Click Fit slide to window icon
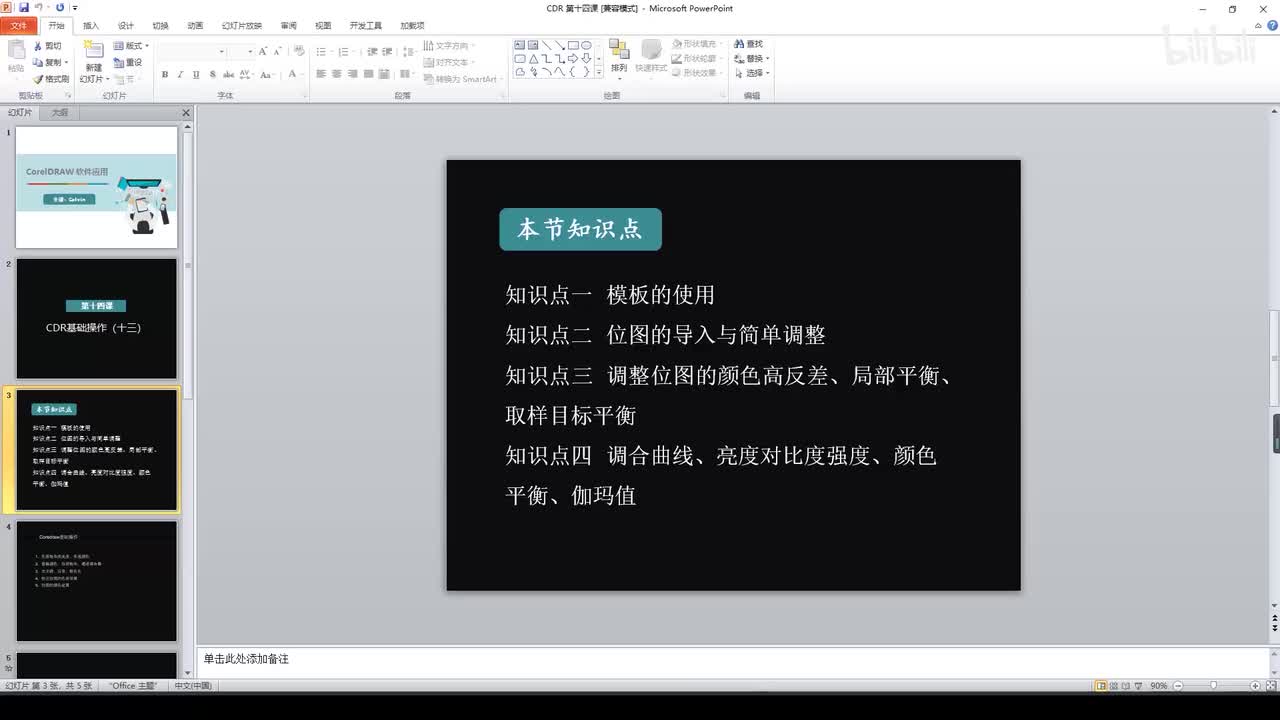The image size is (1280, 720). (1271, 686)
